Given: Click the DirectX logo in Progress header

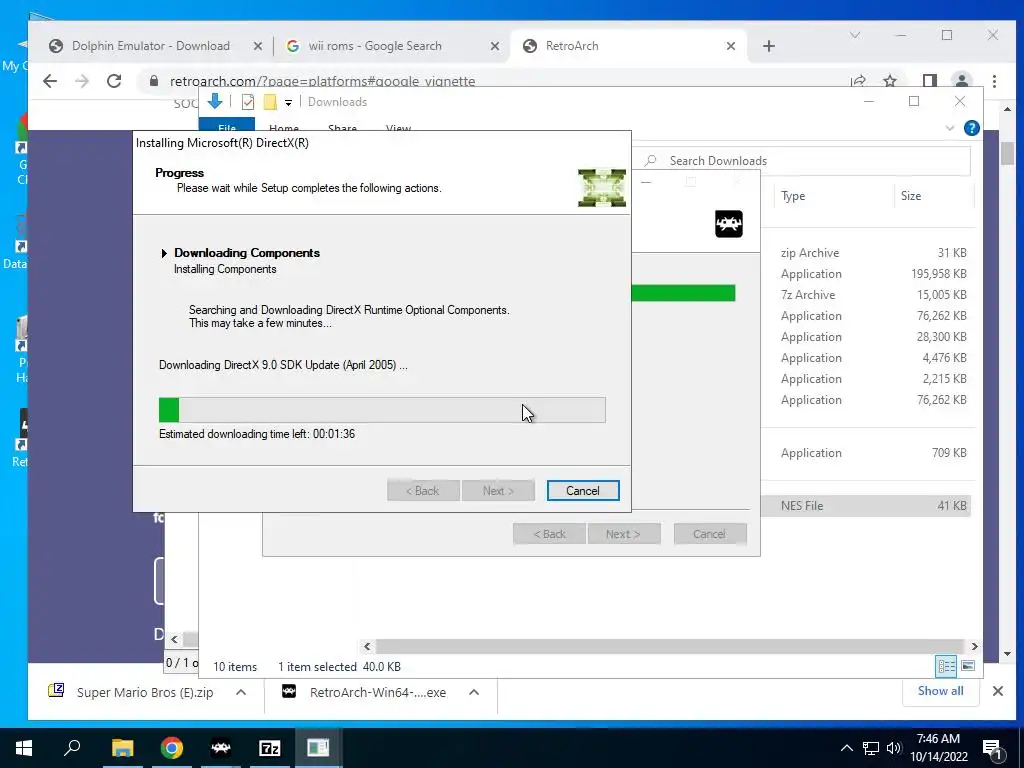Looking at the screenshot, I should tap(601, 187).
